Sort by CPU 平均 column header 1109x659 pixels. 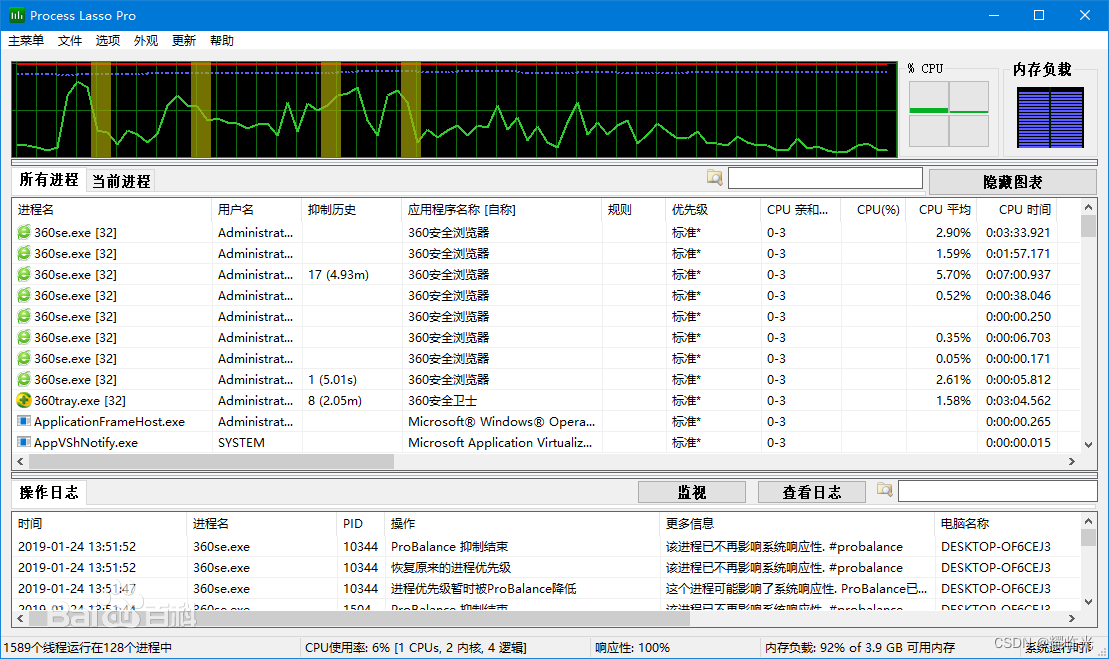coord(941,209)
